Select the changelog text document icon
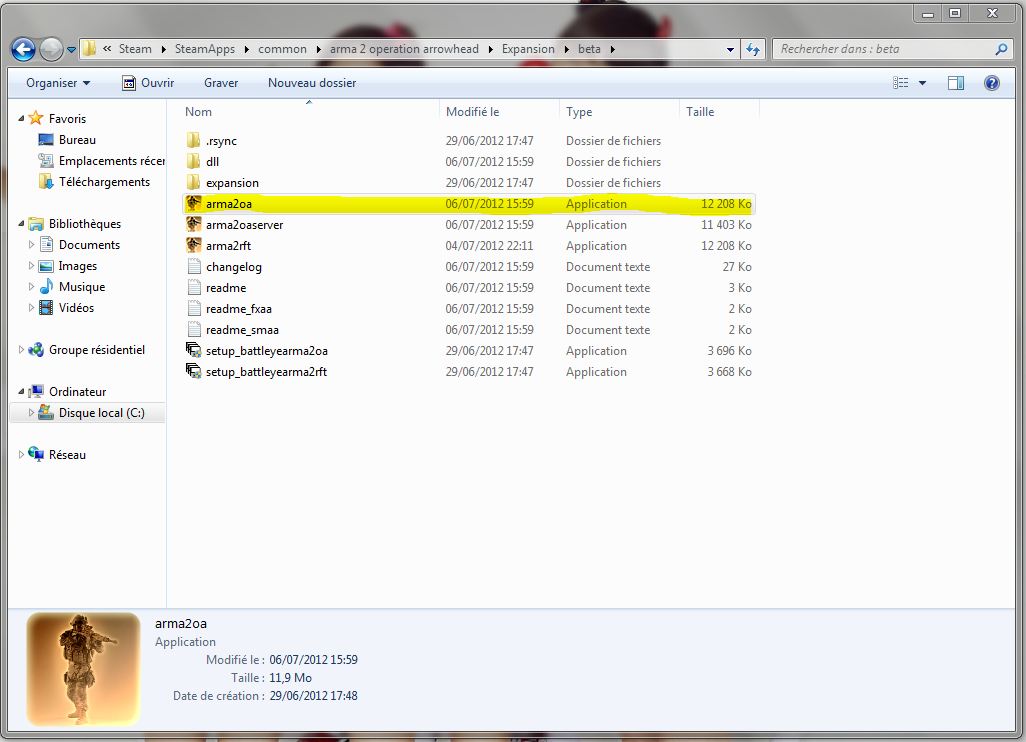 point(194,266)
